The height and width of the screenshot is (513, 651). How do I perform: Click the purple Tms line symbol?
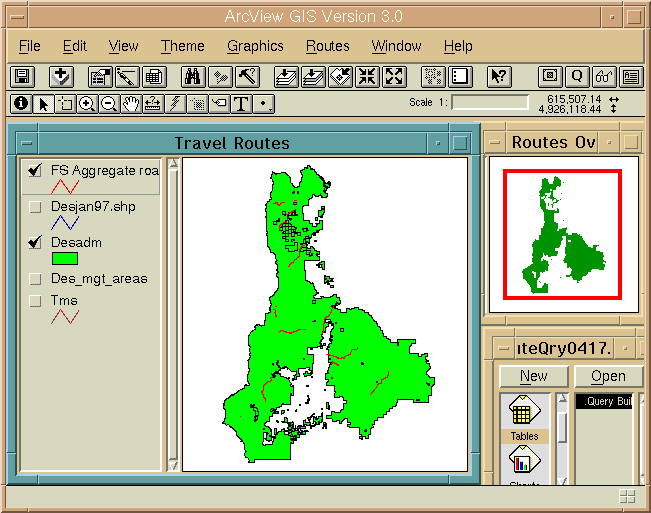coord(65,317)
